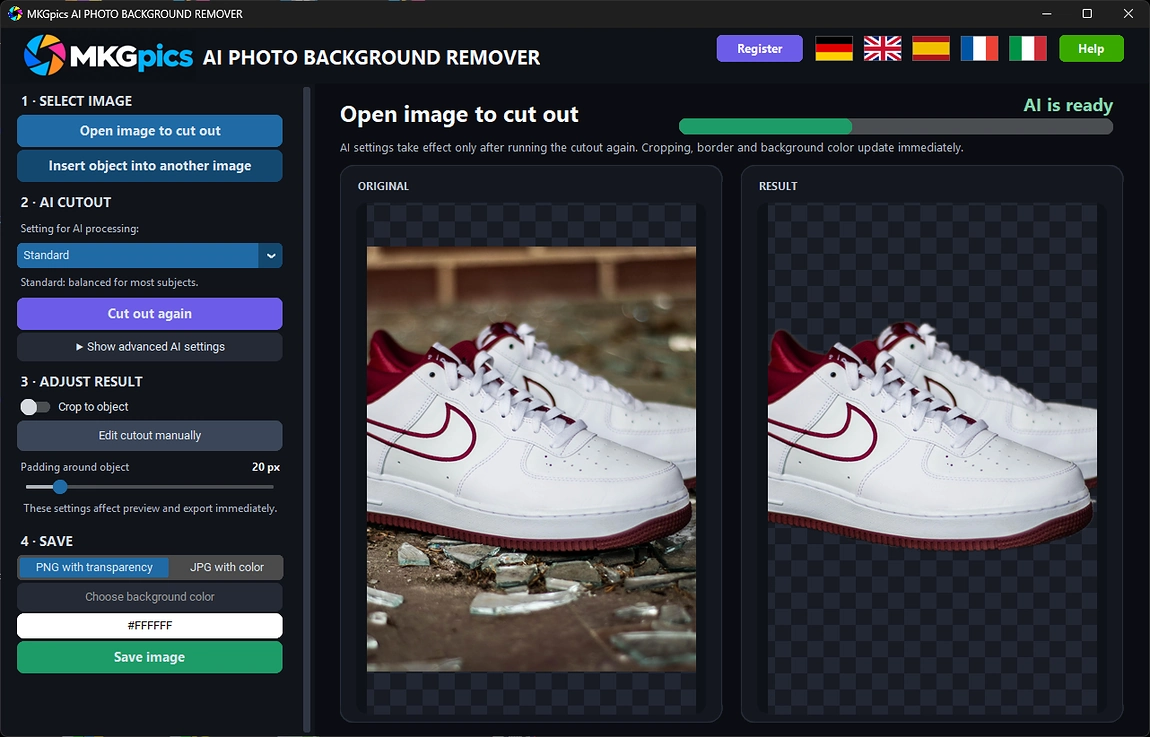Open the Standard AI processing dropdown

pyautogui.click(x=150, y=255)
